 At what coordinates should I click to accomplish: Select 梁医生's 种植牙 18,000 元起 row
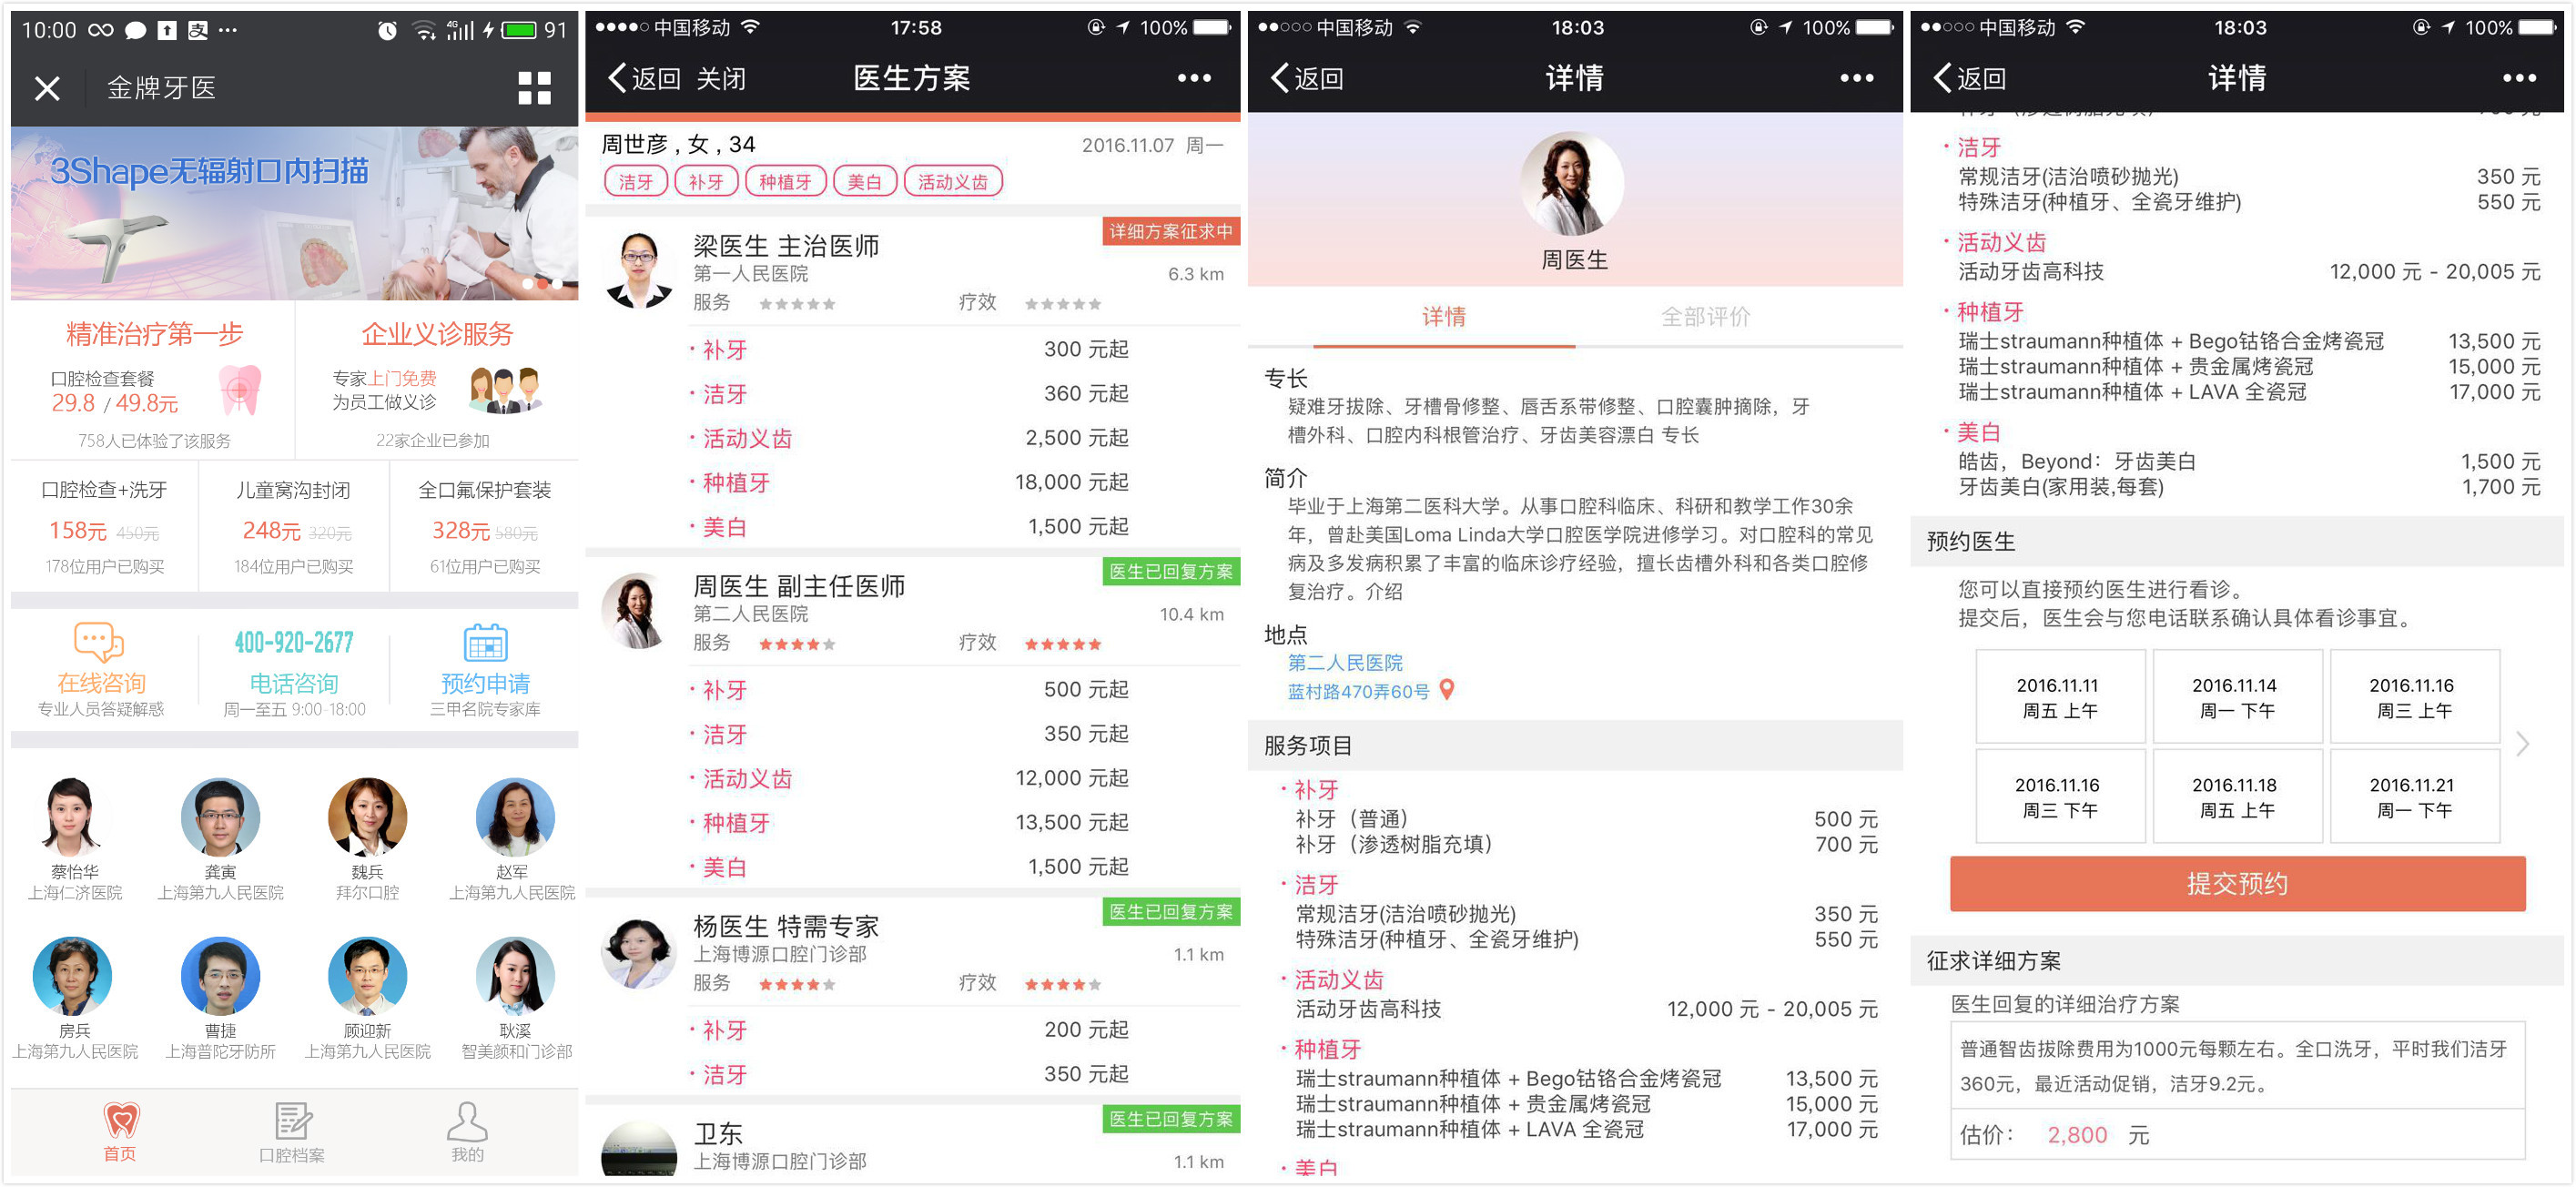[910, 482]
